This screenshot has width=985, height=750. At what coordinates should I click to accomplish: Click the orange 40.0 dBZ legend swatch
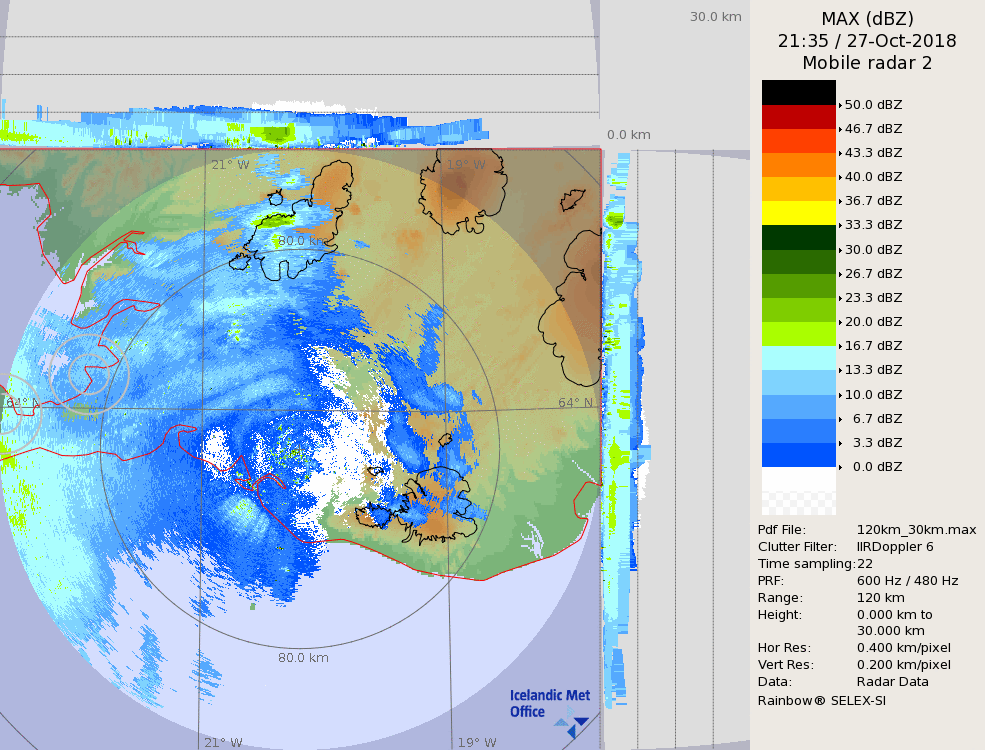point(798,165)
